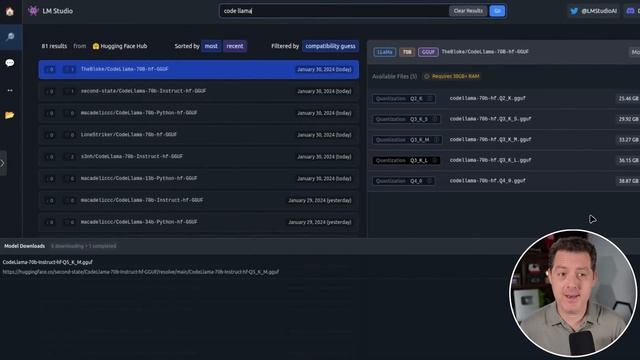The width and height of the screenshot is (640, 360).
Task: Select TheBloke/CodeLlama-70B-hf-GGUF result row
Action: [x=199, y=69]
